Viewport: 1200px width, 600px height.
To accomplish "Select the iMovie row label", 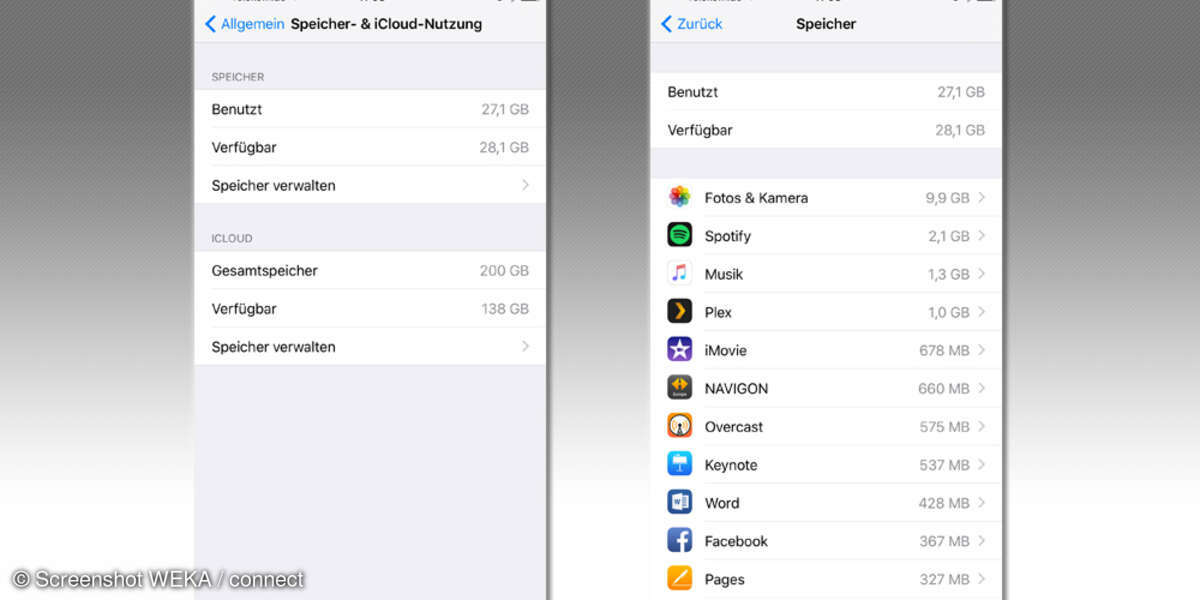I will coord(725,350).
